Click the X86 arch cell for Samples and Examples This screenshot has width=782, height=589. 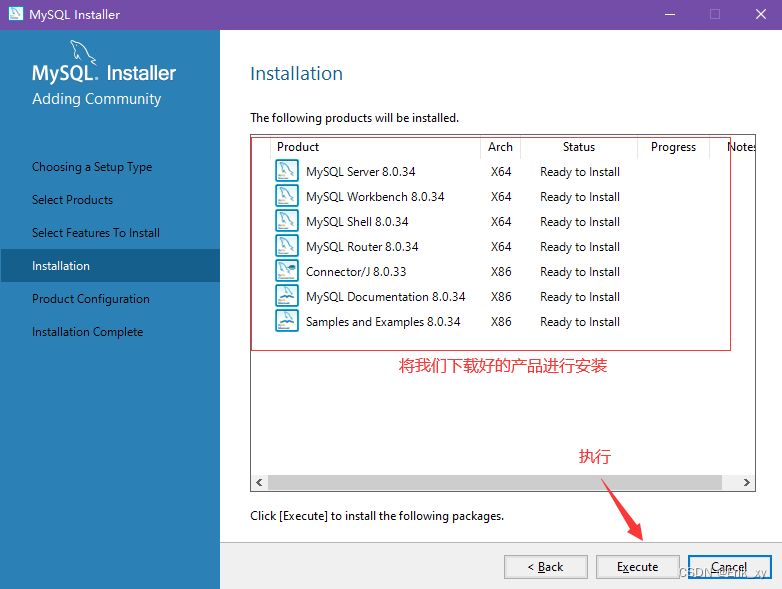click(x=501, y=321)
